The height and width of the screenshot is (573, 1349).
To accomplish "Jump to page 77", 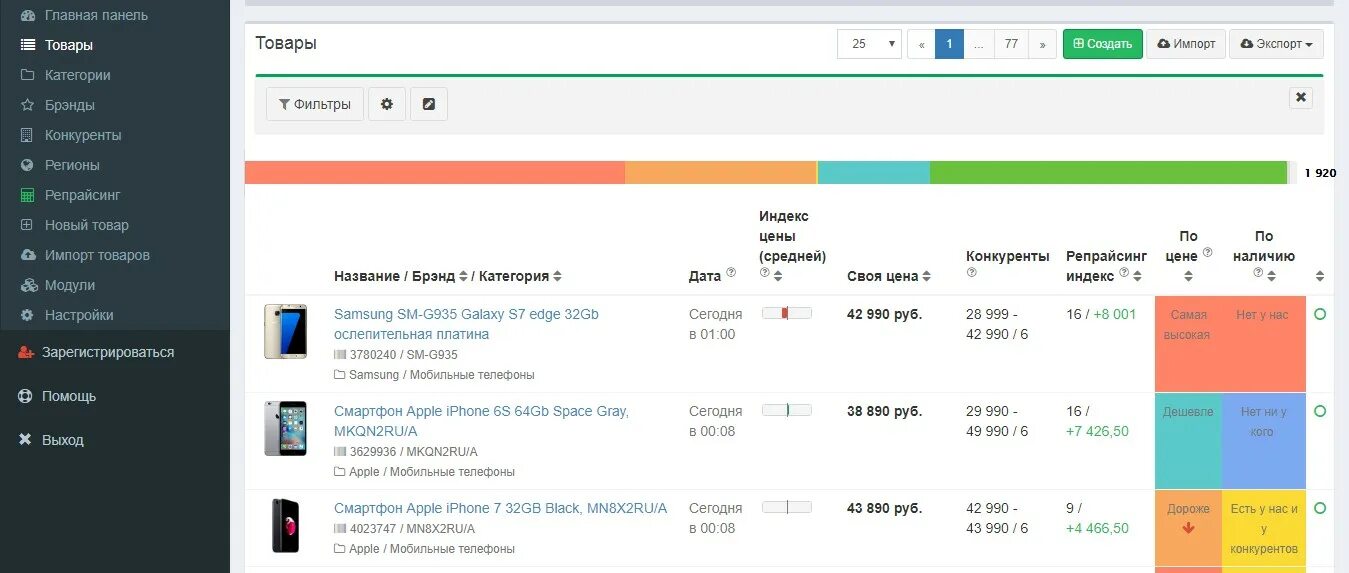I will click(1011, 44).
